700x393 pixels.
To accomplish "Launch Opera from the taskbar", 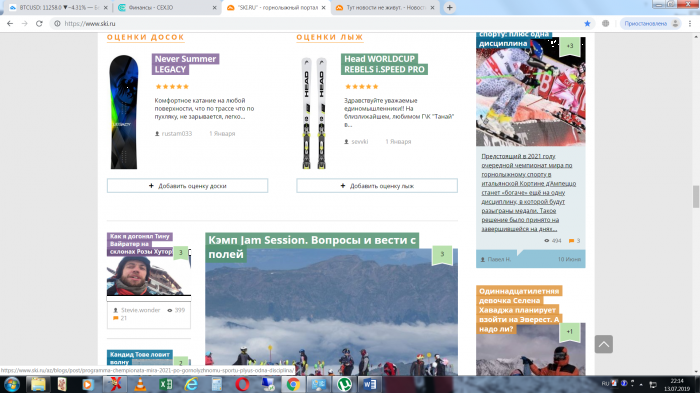I will pos(242,384).
